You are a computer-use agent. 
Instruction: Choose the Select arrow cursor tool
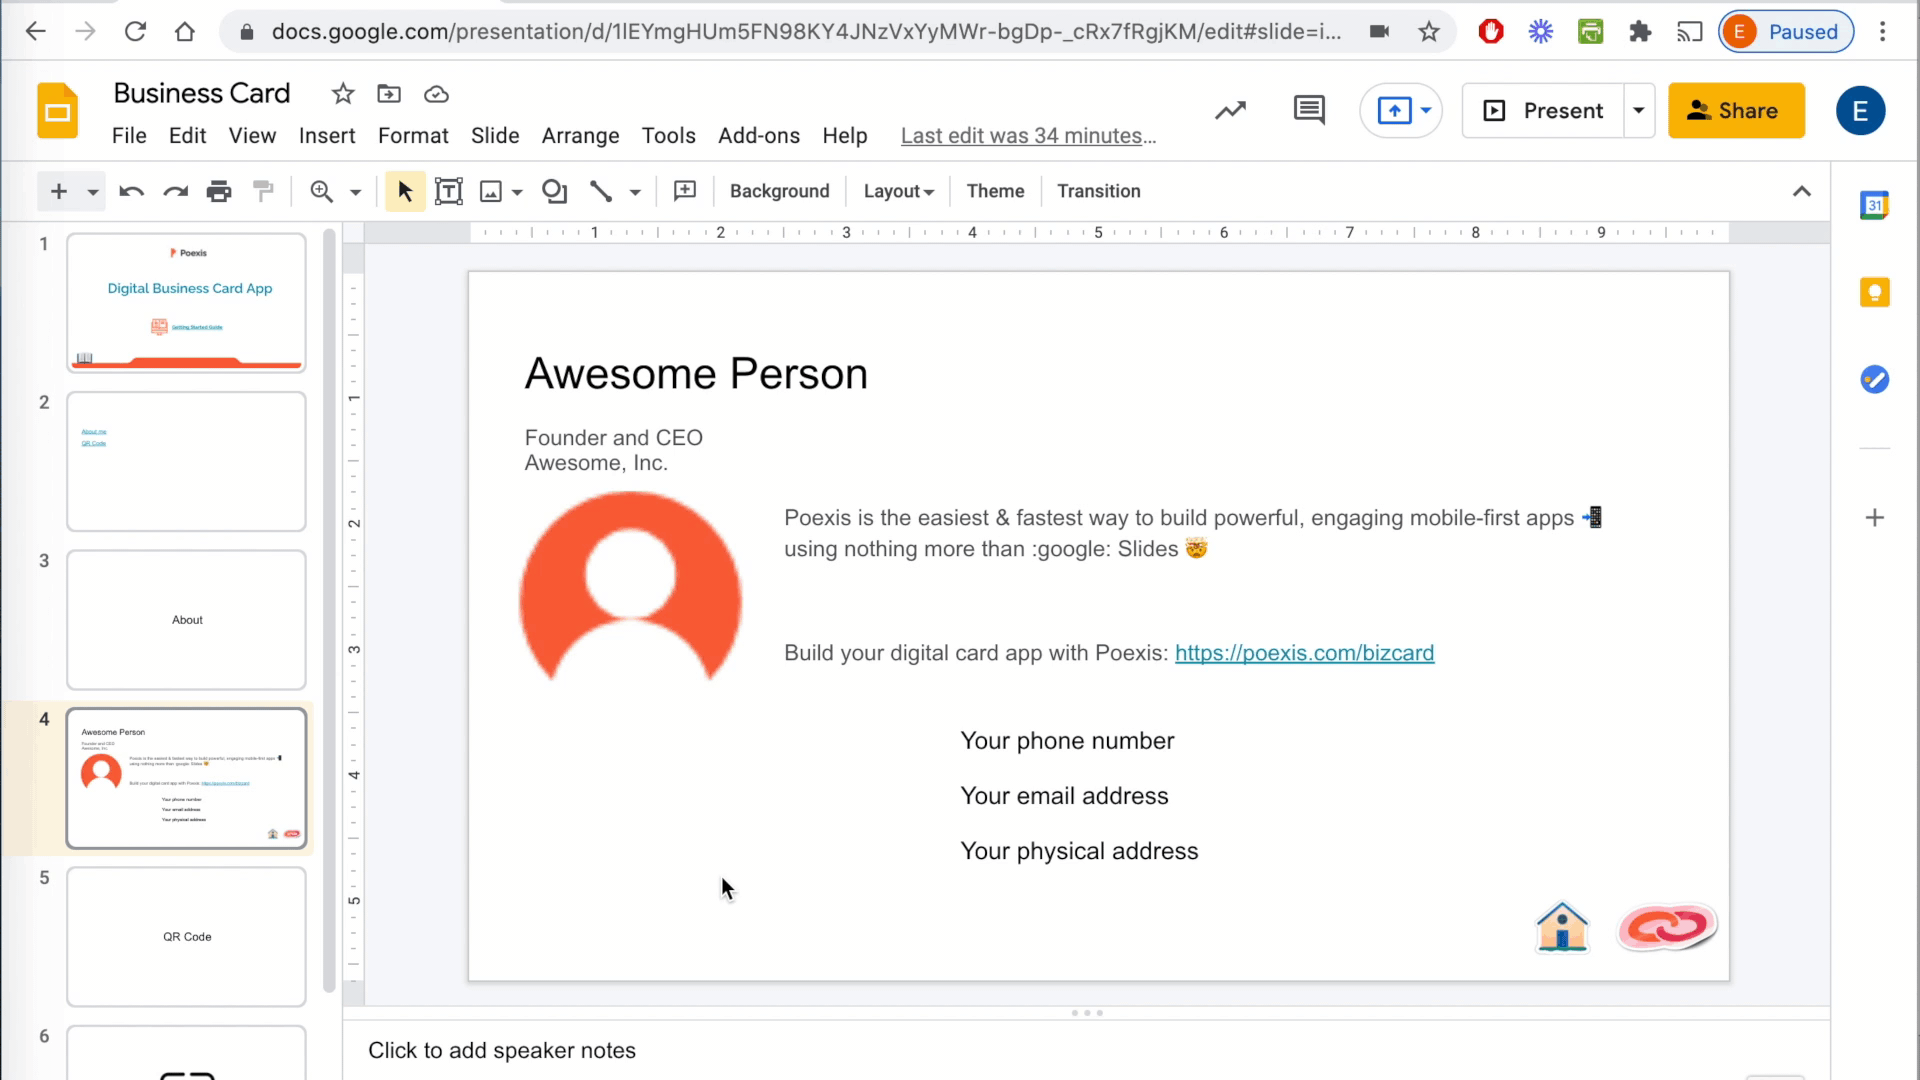[x=405, y=191]
